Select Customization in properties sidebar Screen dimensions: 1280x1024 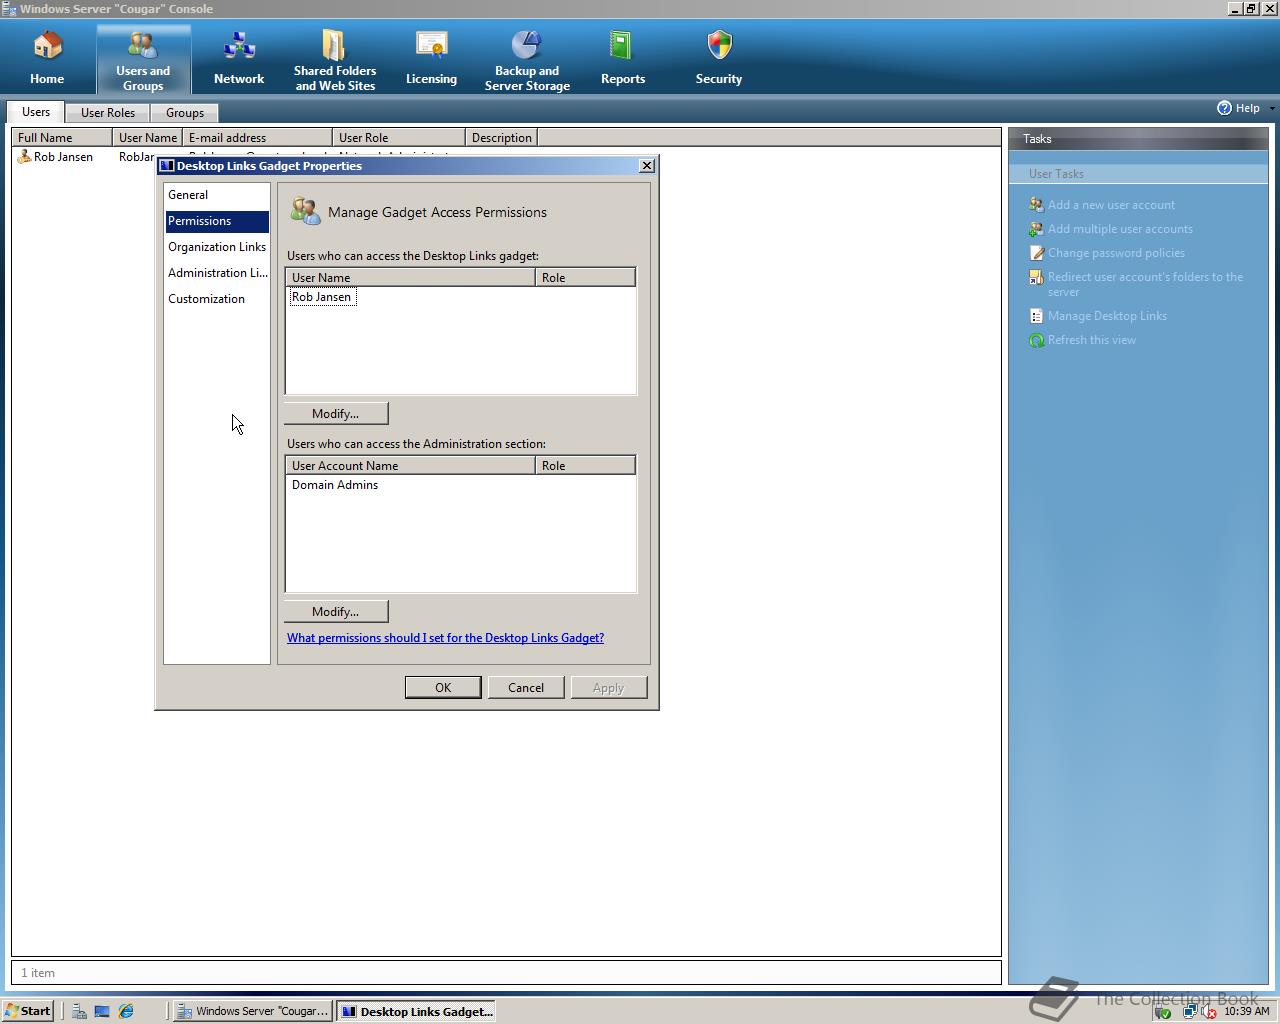[217, 299]
